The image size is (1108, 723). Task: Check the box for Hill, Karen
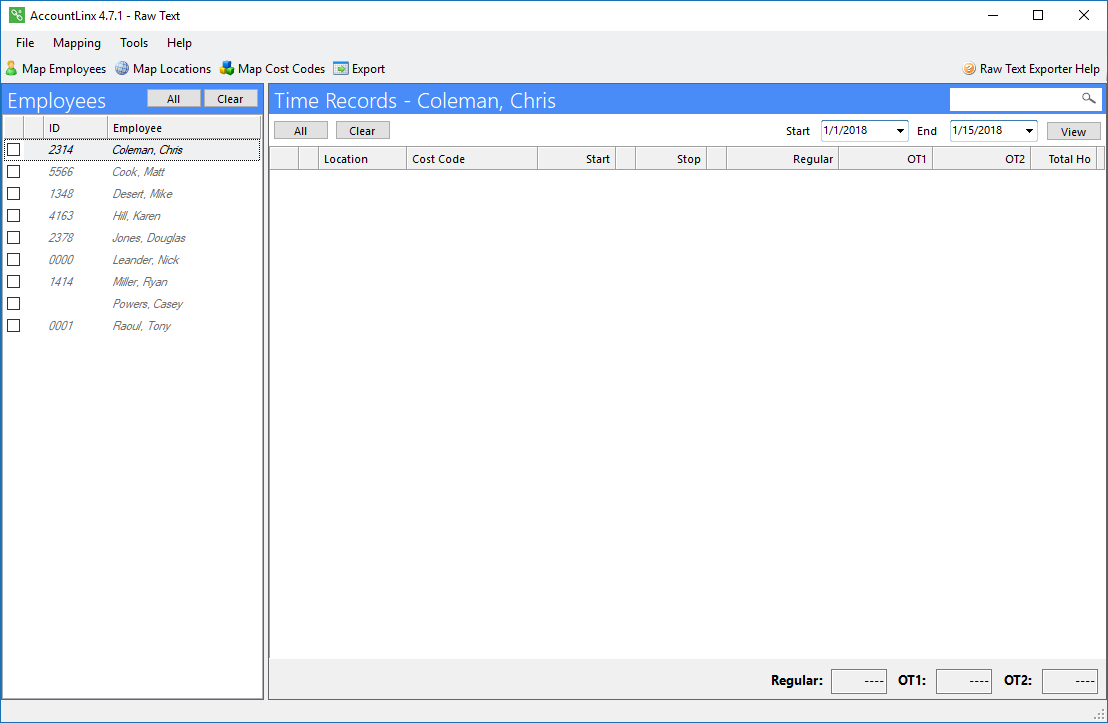point(13,216)
